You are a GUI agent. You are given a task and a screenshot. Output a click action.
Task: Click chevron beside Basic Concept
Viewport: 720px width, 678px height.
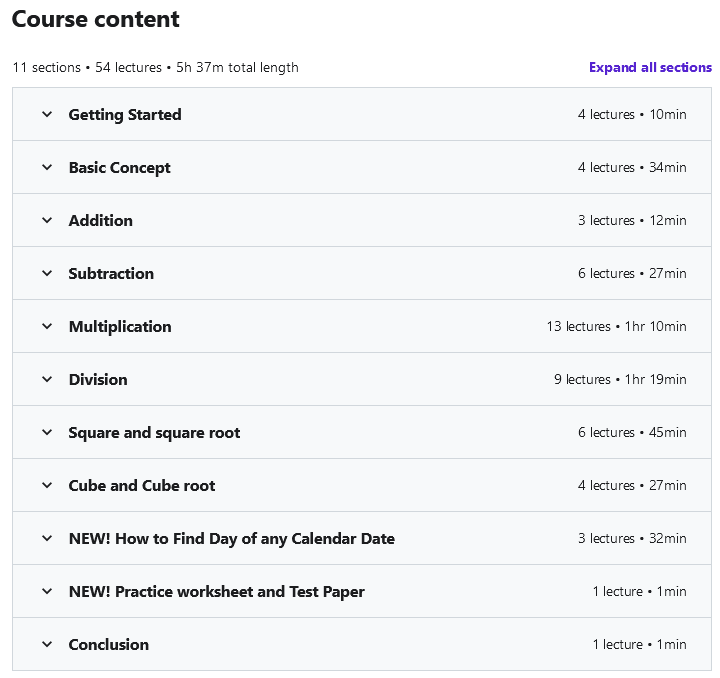47,167
